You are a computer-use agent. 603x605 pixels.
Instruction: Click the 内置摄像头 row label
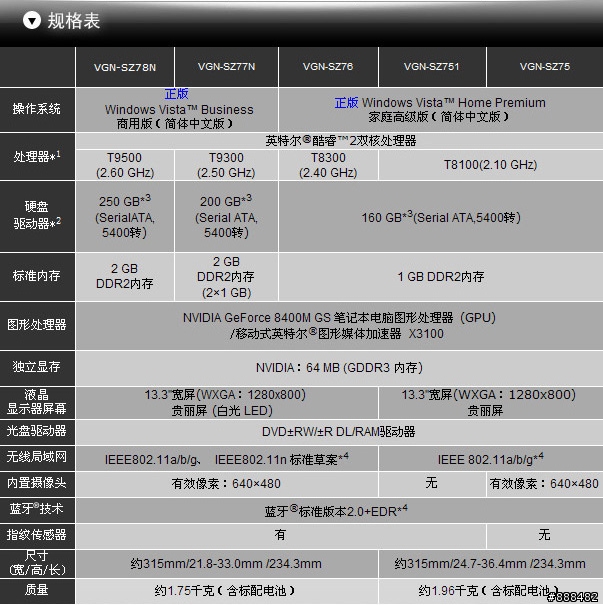(37, 483)
